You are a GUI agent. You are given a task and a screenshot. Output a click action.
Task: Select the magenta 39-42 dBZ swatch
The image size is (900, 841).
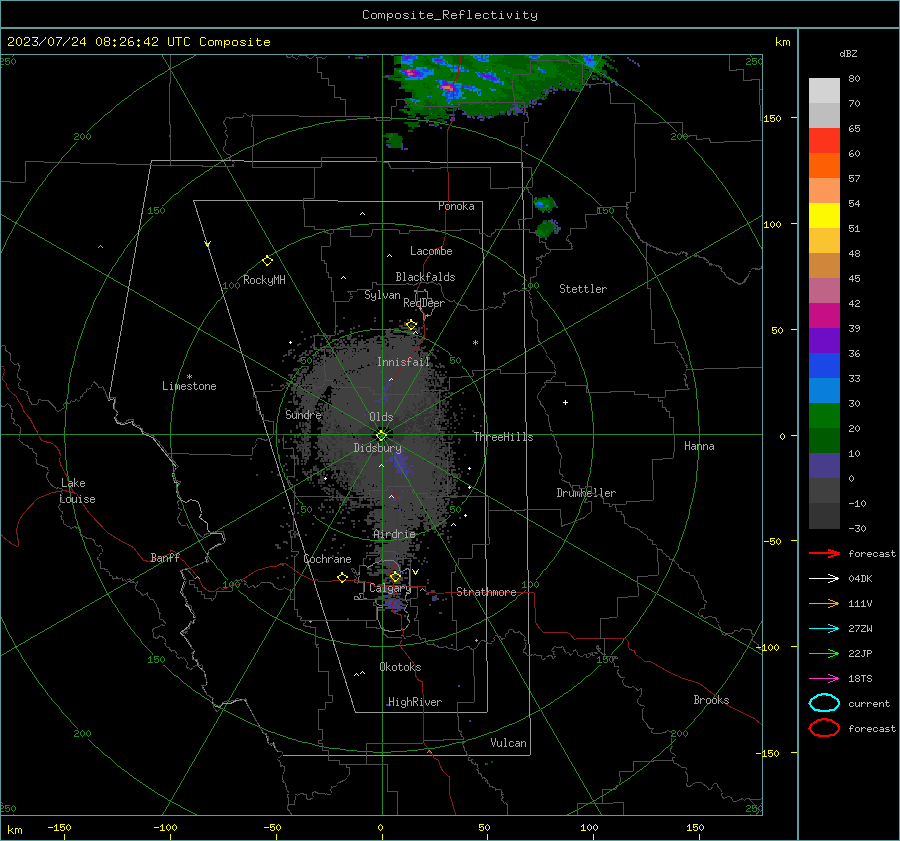pos(824,316)
